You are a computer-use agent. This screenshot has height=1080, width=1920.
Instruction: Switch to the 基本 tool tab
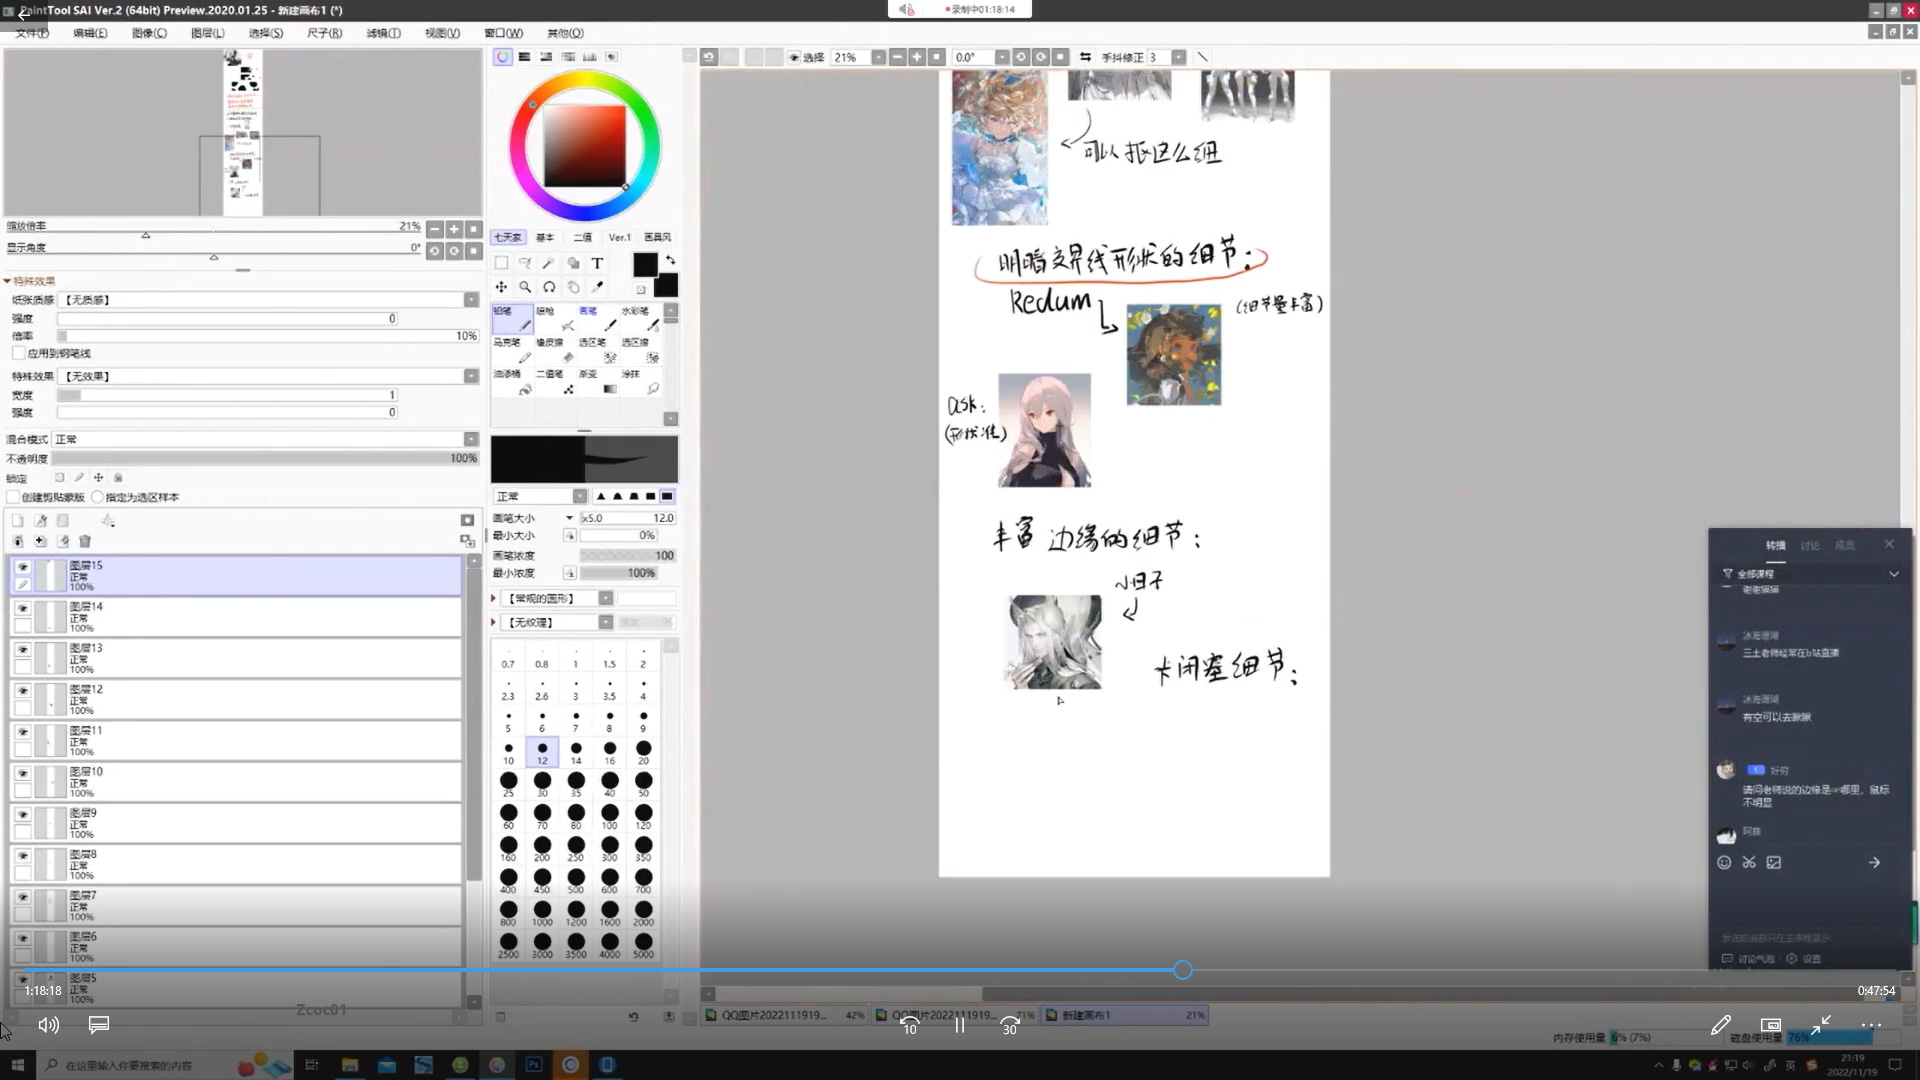coord(545,237)
